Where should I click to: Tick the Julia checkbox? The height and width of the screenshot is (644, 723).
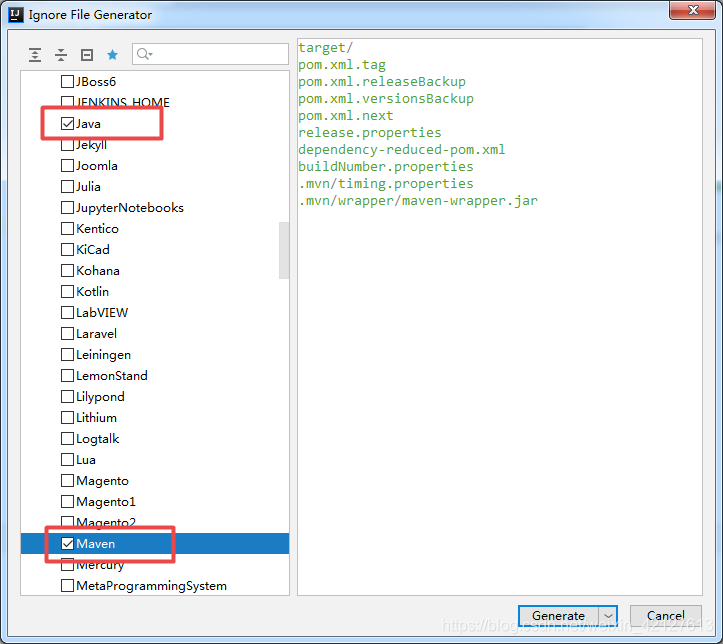[67, 187]
